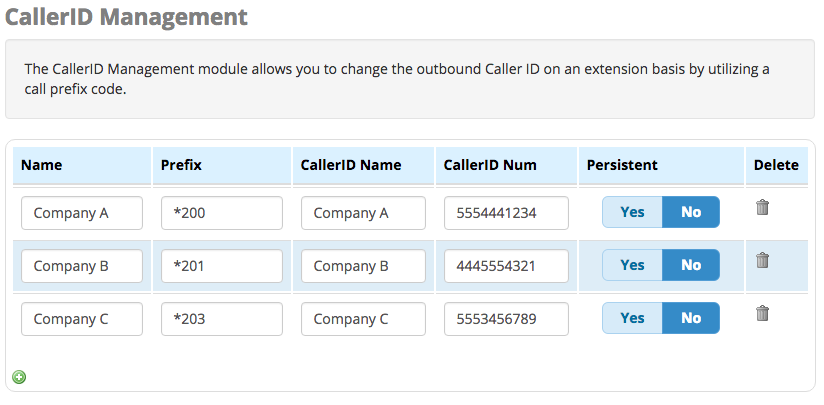824x405 pixels.
Task: Delete the Company A row via trash icon
Action: [x=763, y=207]
